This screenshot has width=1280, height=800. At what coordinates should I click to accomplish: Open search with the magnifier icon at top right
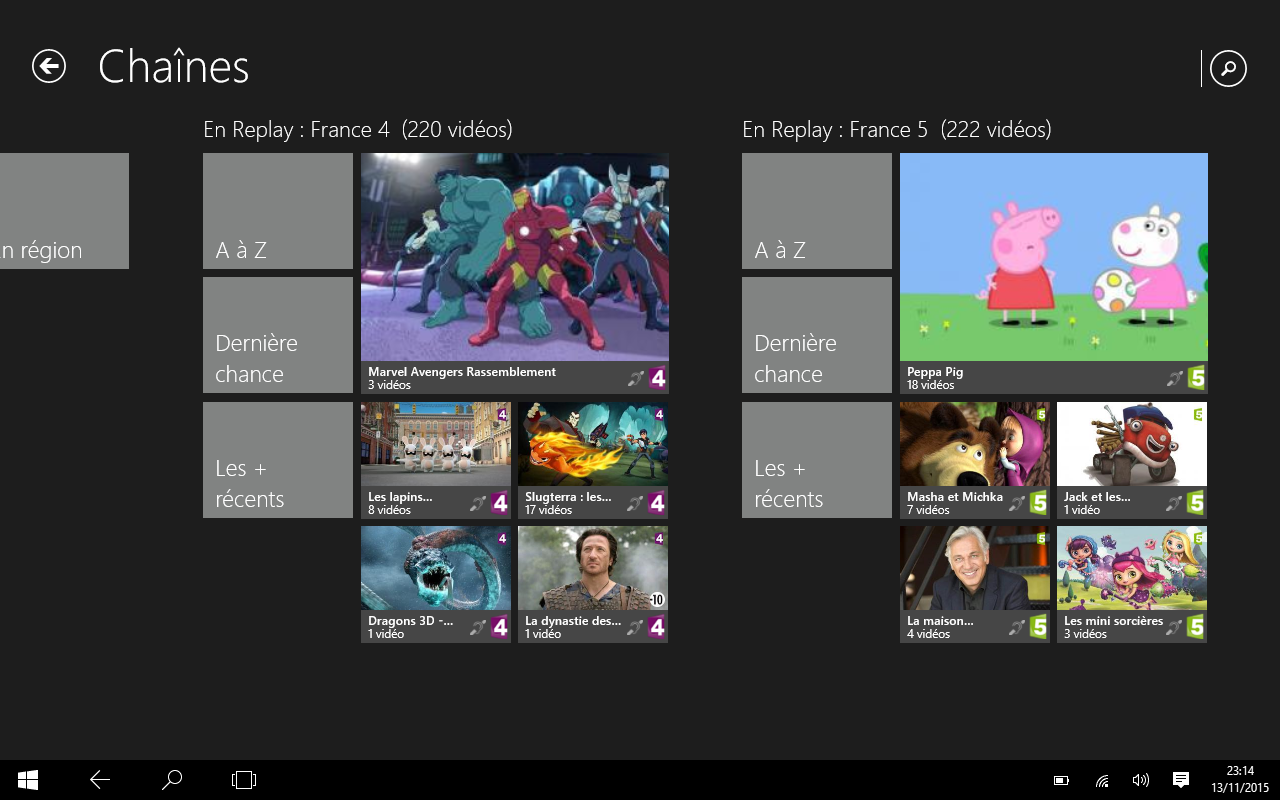[x=1228, y=69]
